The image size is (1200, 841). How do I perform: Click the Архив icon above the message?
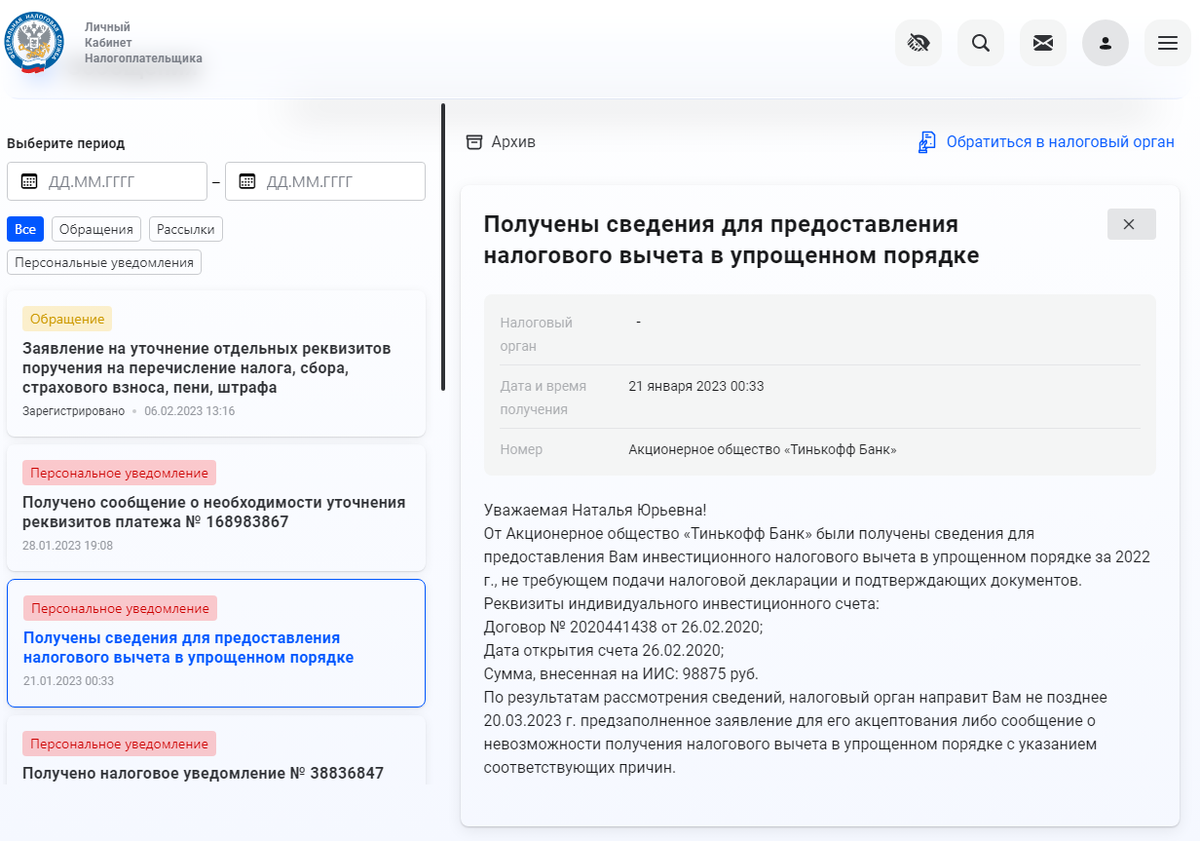point(474,142)
